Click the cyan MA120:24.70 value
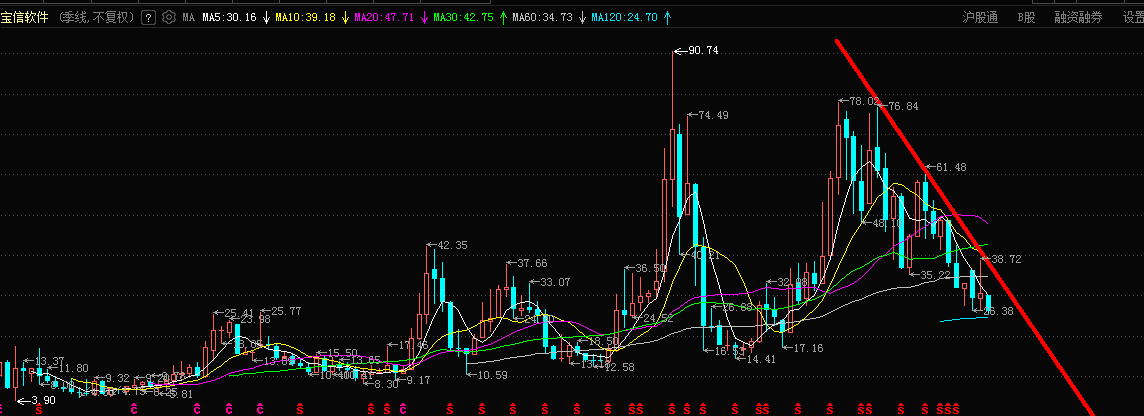Viewport: 1144px width, 416px height. pyautogui.click(x=625, y=18)
